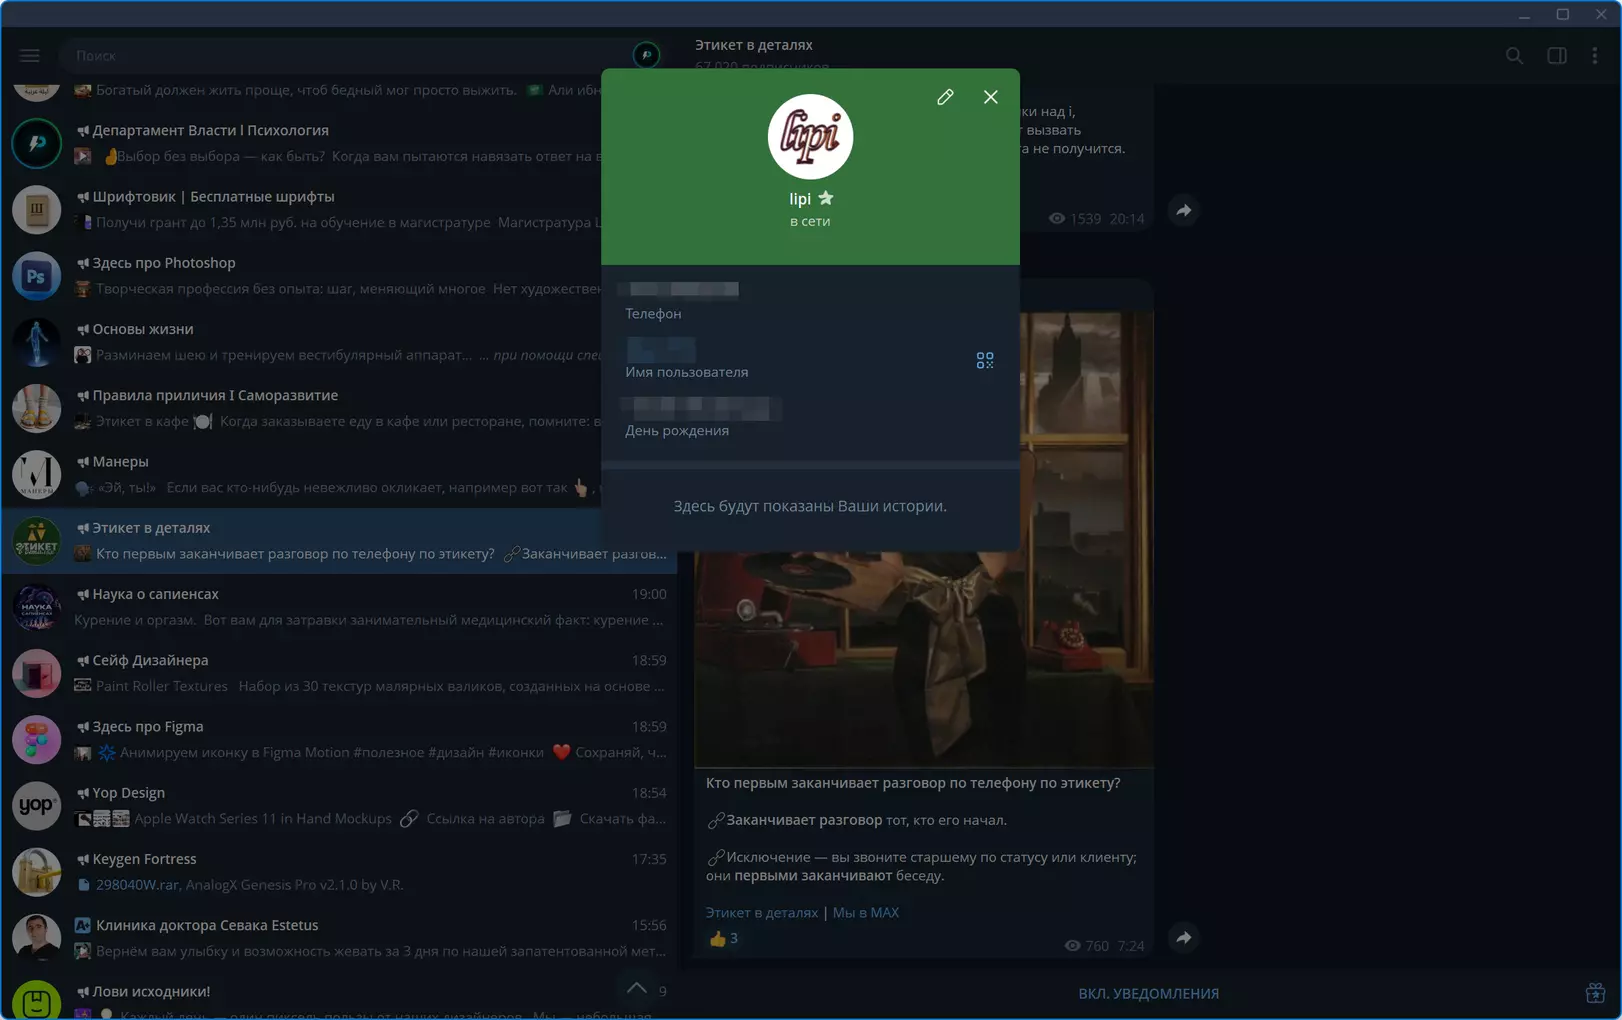Image resolution: width=1622 pixels, height=1020 pixels.
Task: Select the Здесь про Figma chat
Action: point(339,740)
